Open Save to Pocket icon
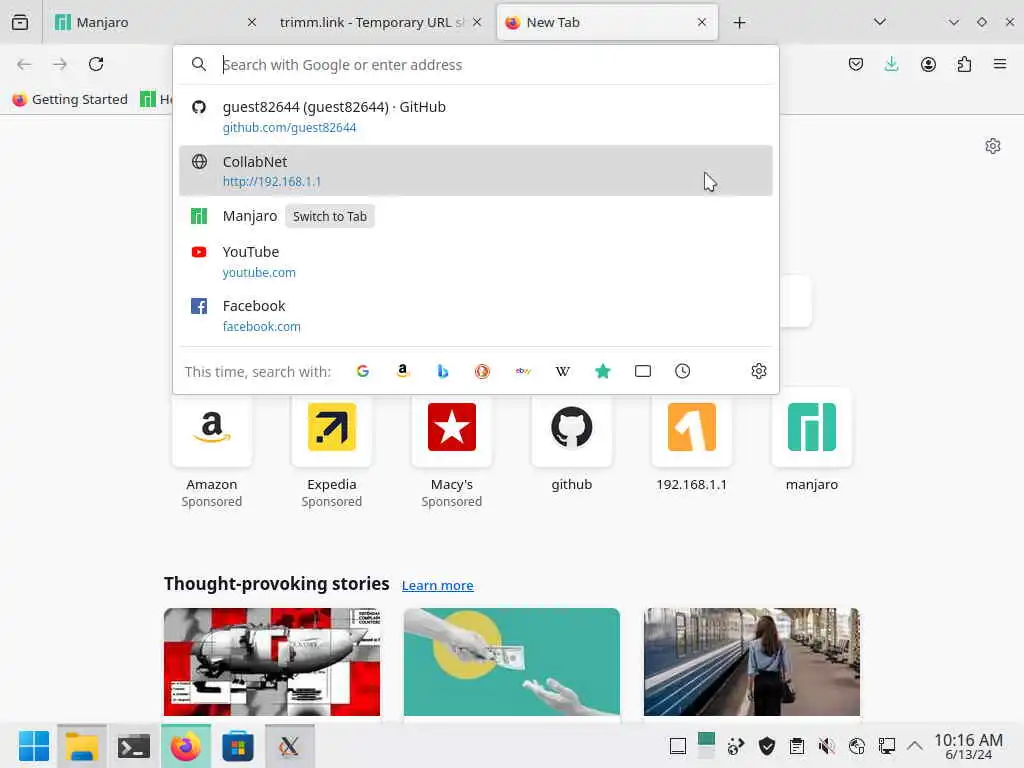 click(856, 64)
